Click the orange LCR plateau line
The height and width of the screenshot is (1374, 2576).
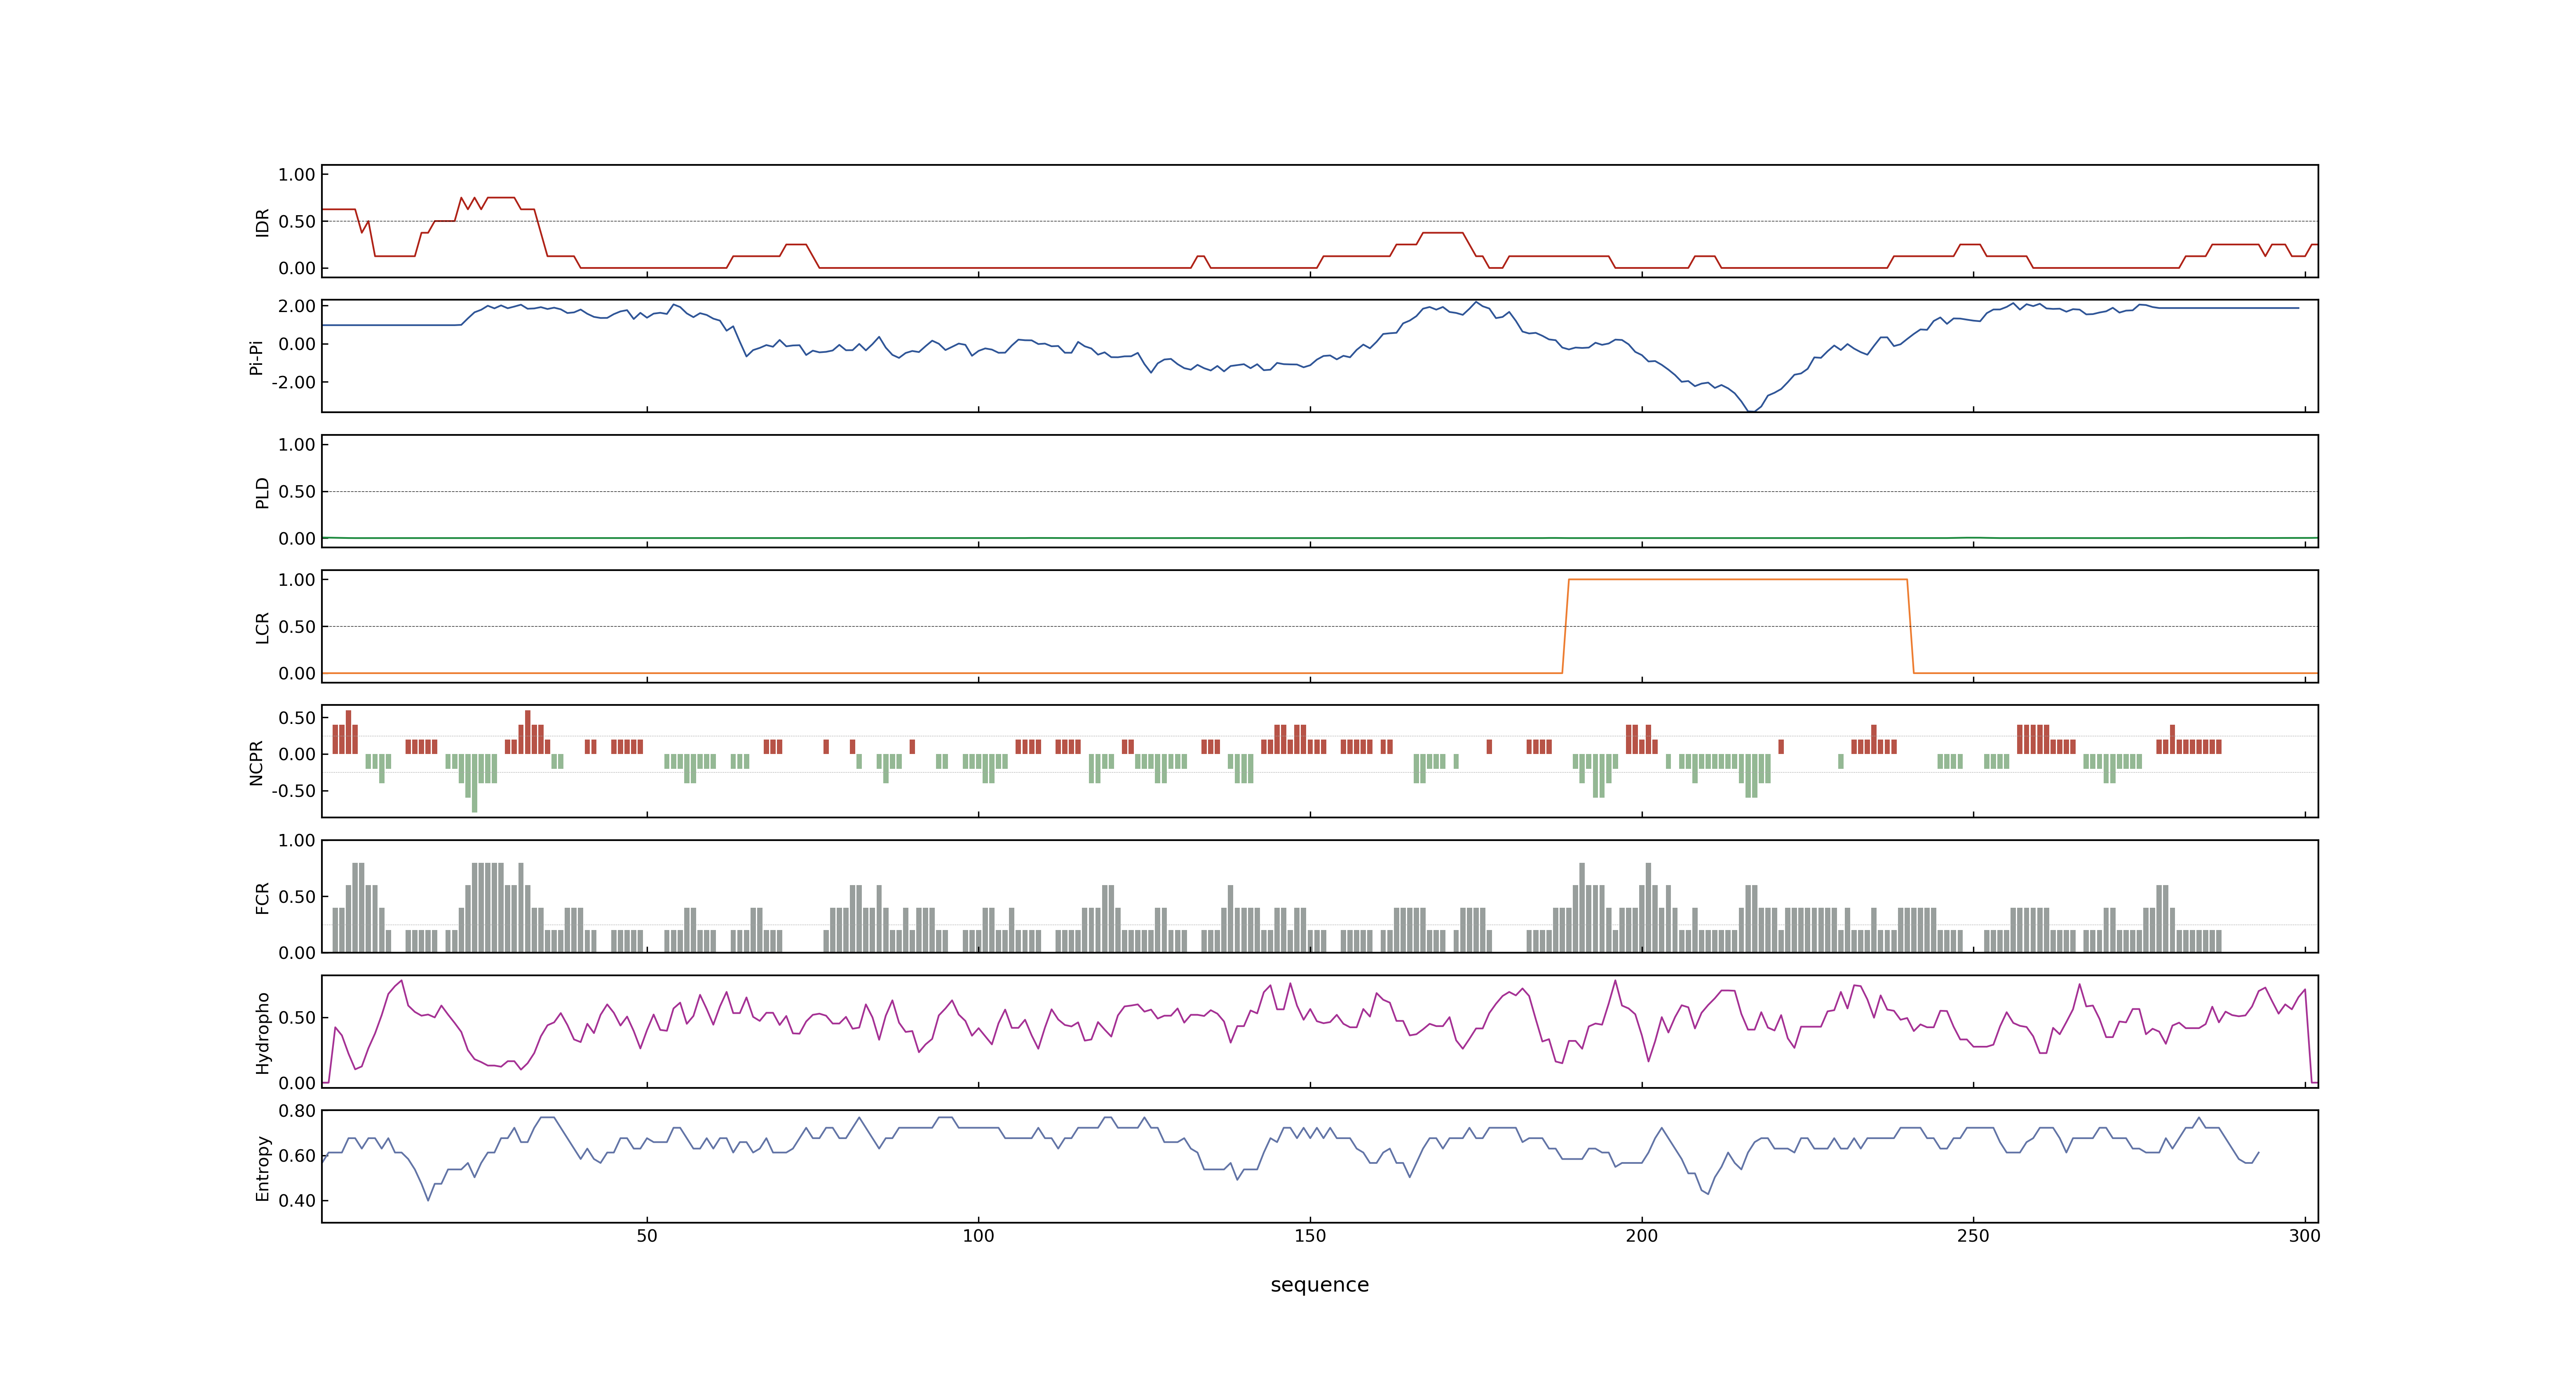click(x=1738, y=579)
